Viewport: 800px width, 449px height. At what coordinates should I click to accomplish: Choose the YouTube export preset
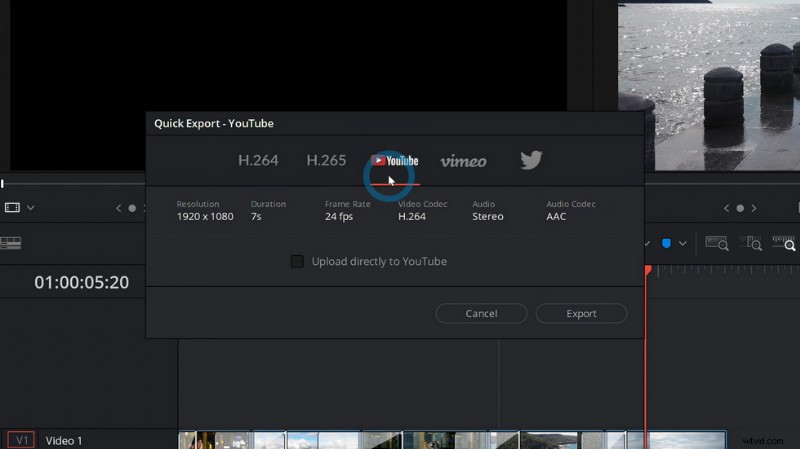pyautogui.click(x=394, y=161)
